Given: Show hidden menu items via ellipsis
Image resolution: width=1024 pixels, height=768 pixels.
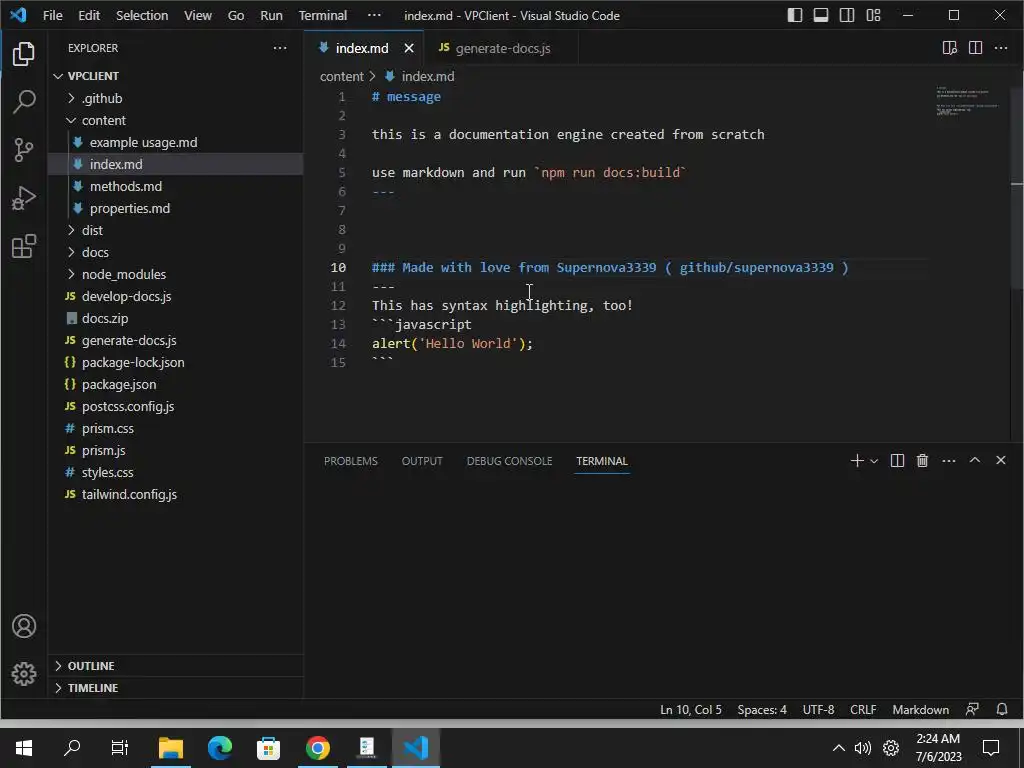Looking at the screenshot, I should click(374, 15).
